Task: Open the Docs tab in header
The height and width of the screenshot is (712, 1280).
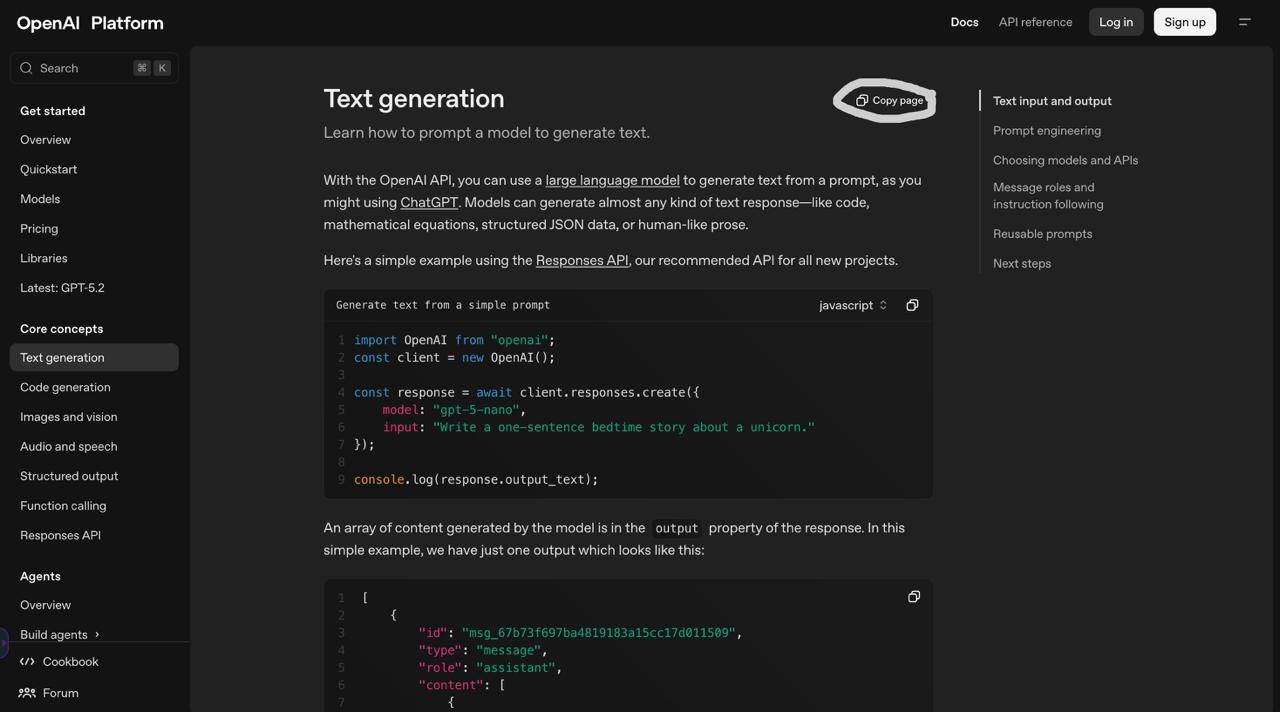Action: click(x=964, y=22)
